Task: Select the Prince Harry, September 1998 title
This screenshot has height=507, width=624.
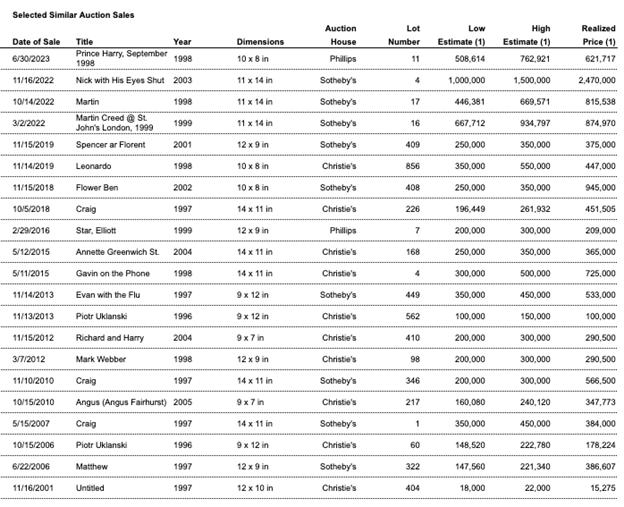Action: [121, 57]
